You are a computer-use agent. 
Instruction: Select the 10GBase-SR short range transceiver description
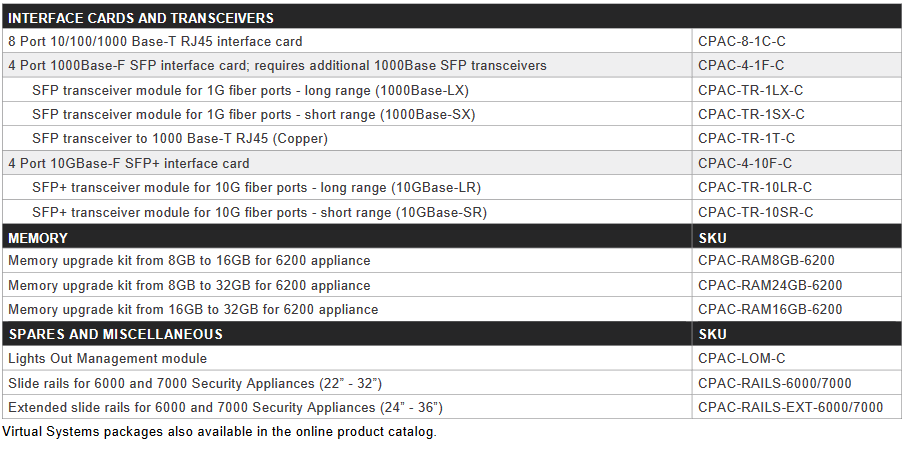click(259, 212)
